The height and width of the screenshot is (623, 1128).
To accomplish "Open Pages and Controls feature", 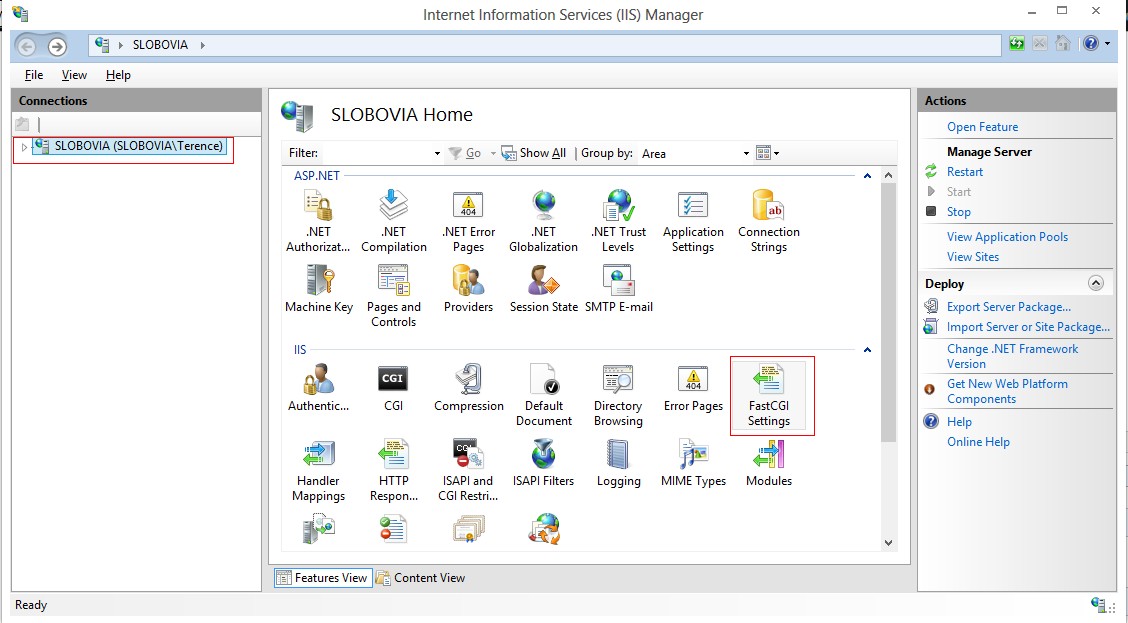I will click(394, 296).
